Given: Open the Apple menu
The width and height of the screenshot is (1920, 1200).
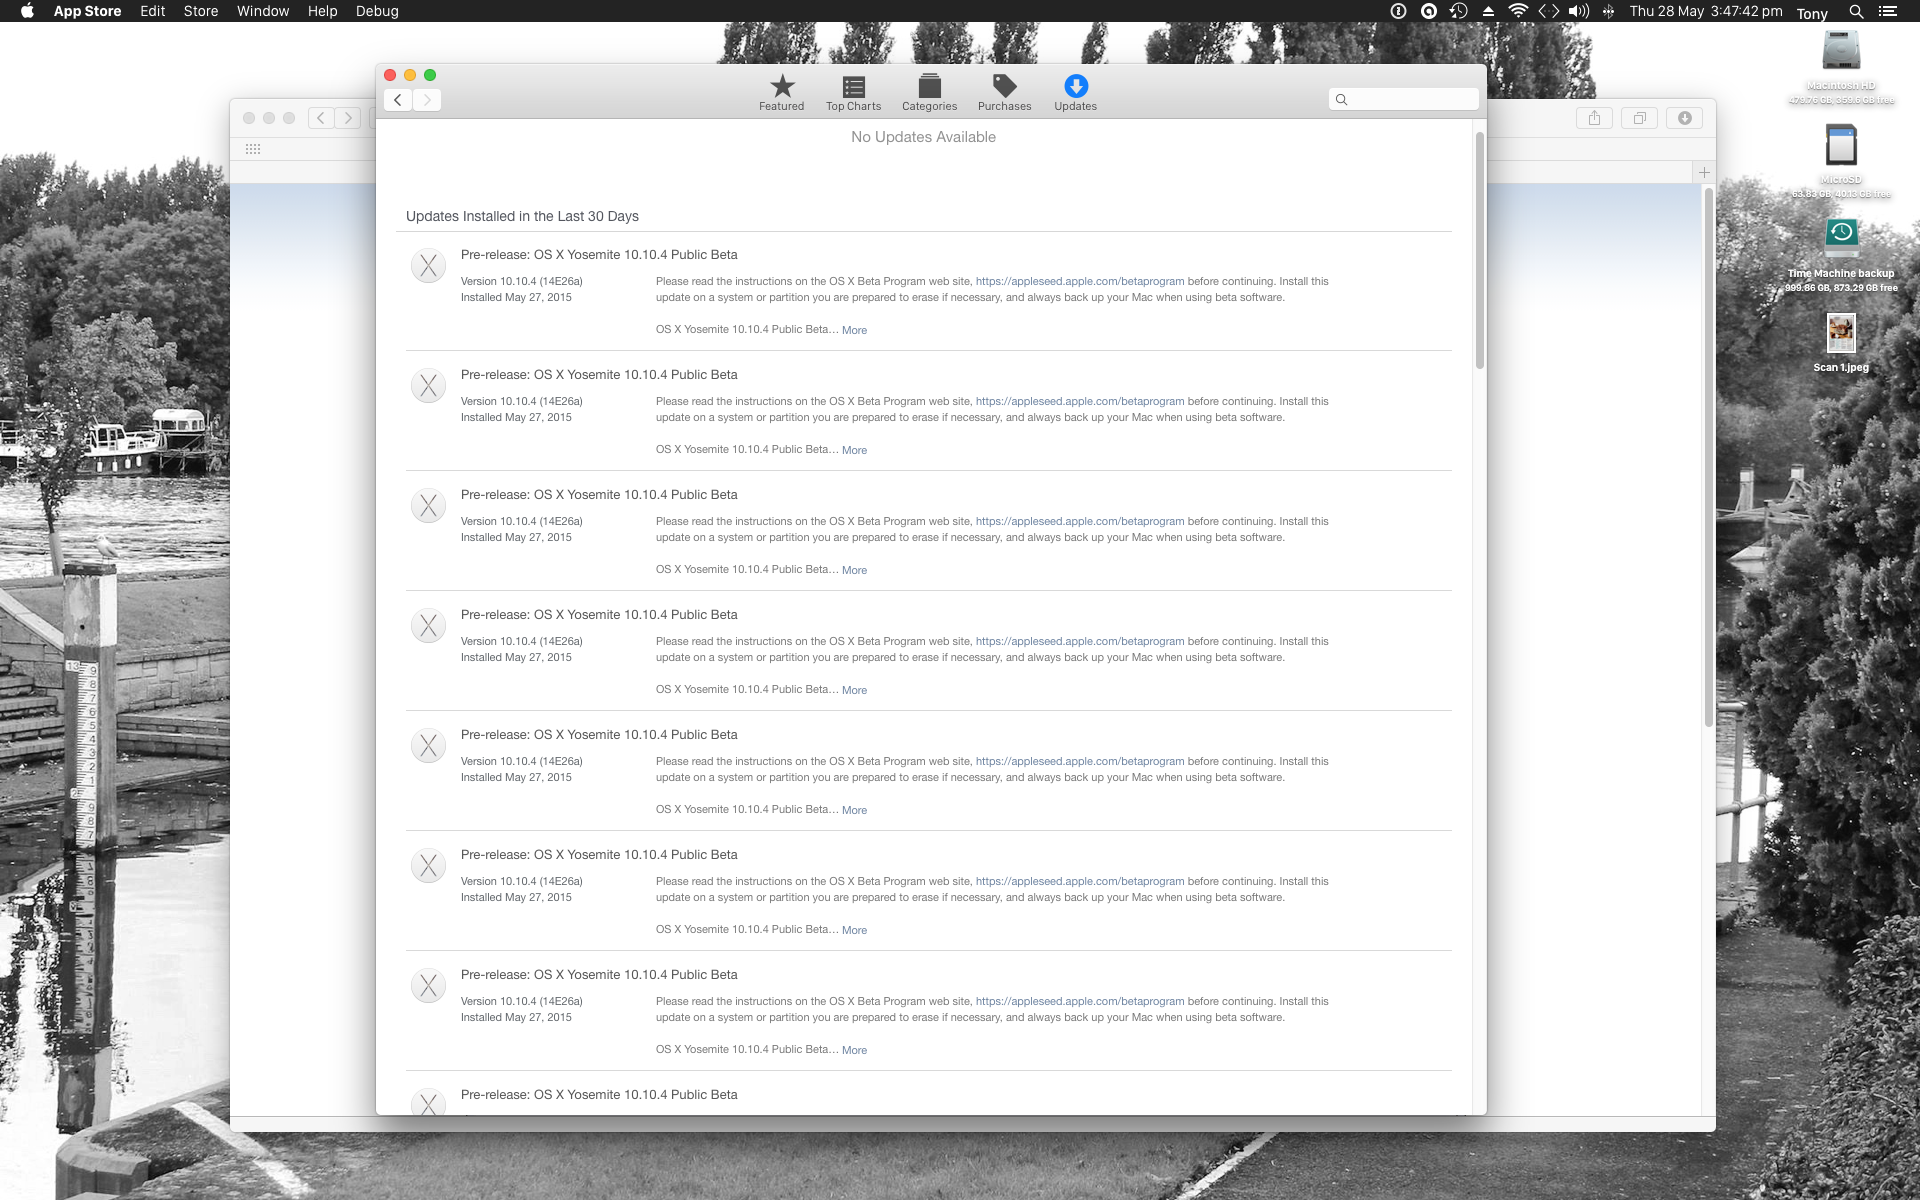Looking at the screenshot, I should point(27,11).
